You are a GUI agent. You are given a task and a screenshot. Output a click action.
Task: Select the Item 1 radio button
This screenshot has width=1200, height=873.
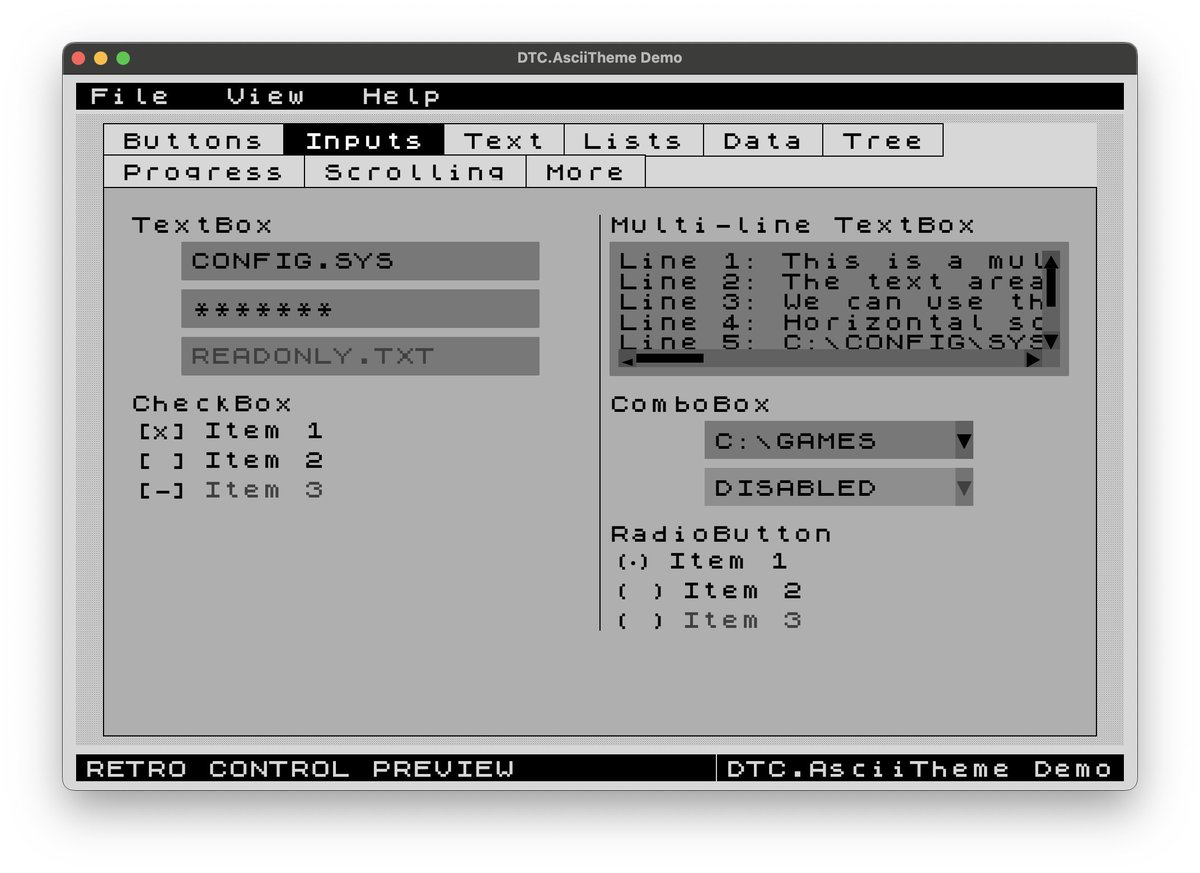pyautogui.click(x=703, y=561)
